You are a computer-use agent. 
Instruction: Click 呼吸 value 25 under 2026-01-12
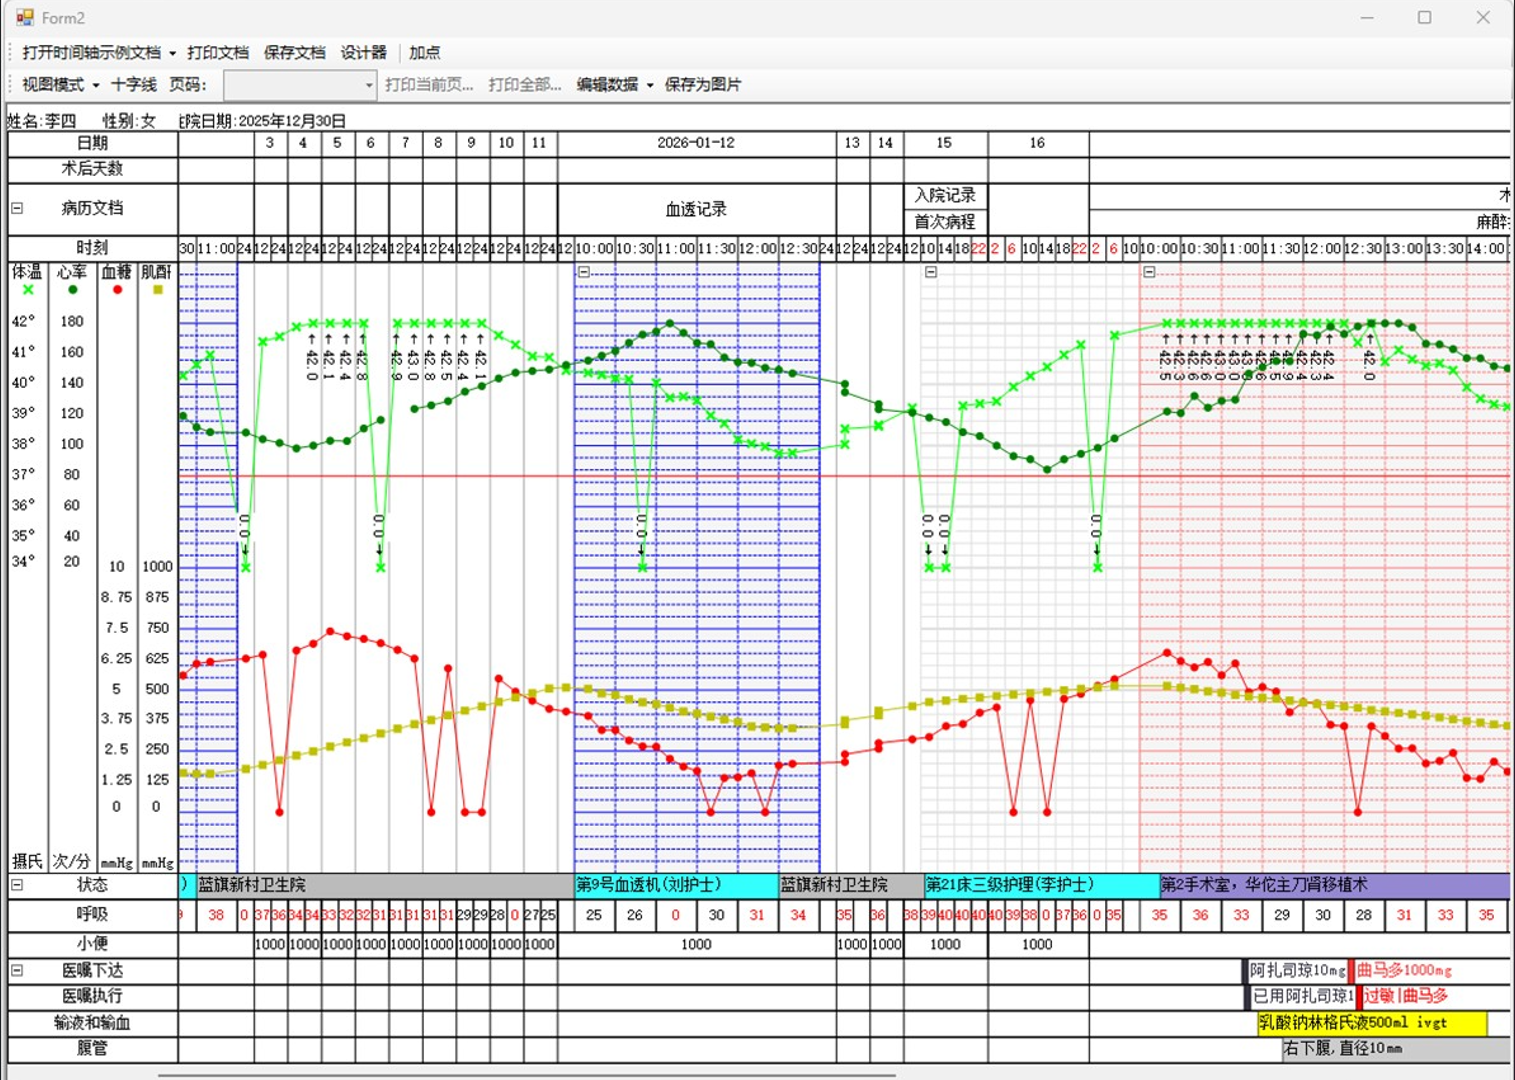click(594, 915)
